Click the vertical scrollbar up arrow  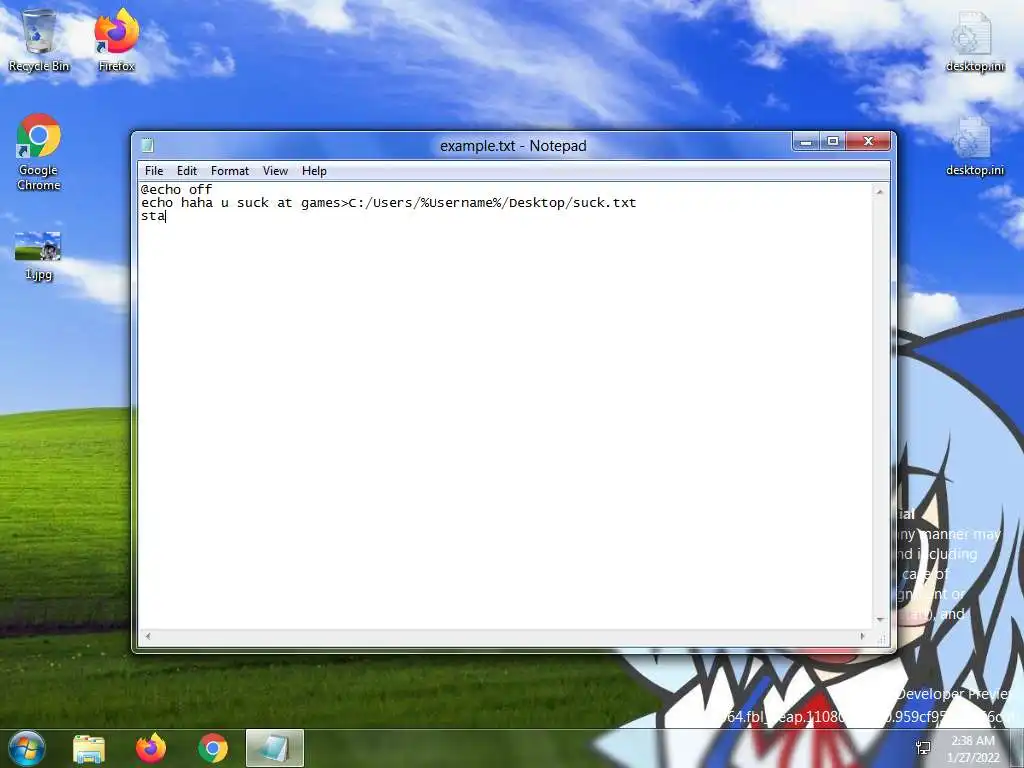[880, 191]
